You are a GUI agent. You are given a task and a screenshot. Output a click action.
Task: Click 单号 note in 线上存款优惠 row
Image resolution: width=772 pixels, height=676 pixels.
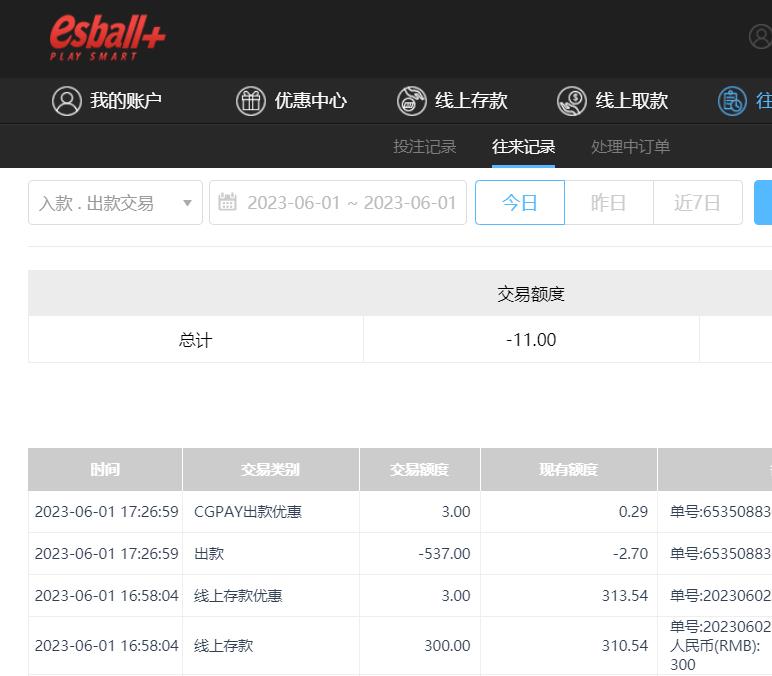(x=721, y=596)
